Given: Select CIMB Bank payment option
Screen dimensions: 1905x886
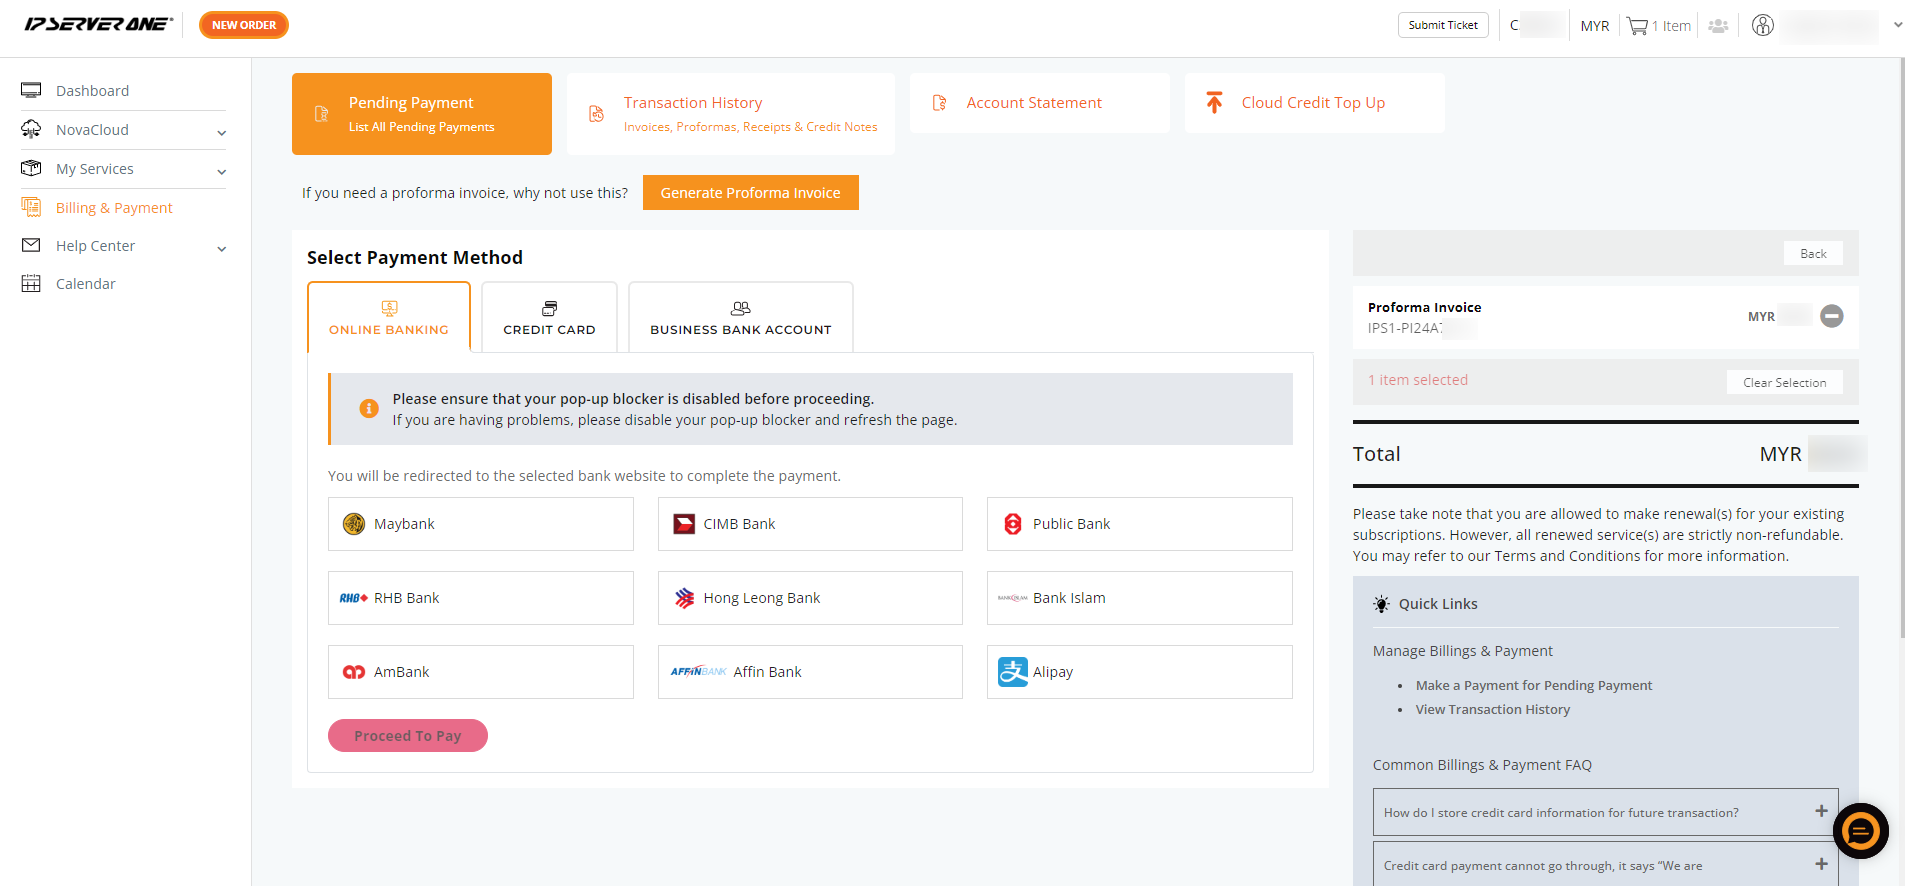Looking at the screenshot, I should coord(810,524).
